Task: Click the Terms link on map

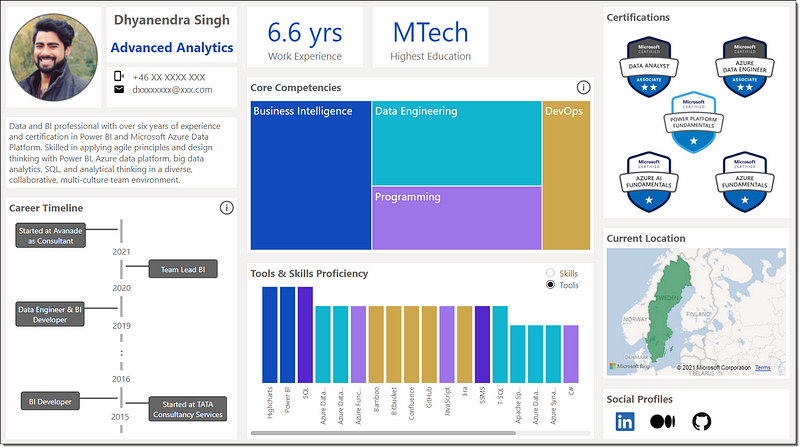Action: coord(763,368)
